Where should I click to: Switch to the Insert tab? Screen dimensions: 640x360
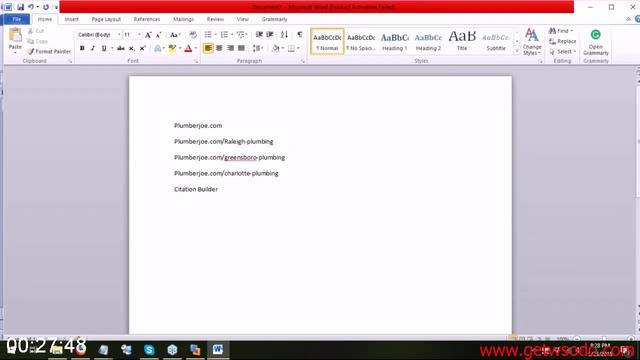point(71,19)
